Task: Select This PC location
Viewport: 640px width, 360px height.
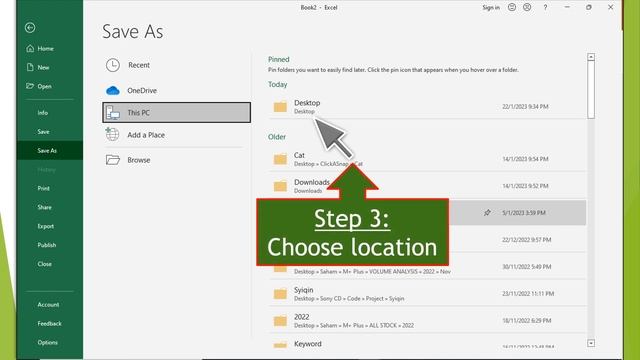Action: click(176, 112)
